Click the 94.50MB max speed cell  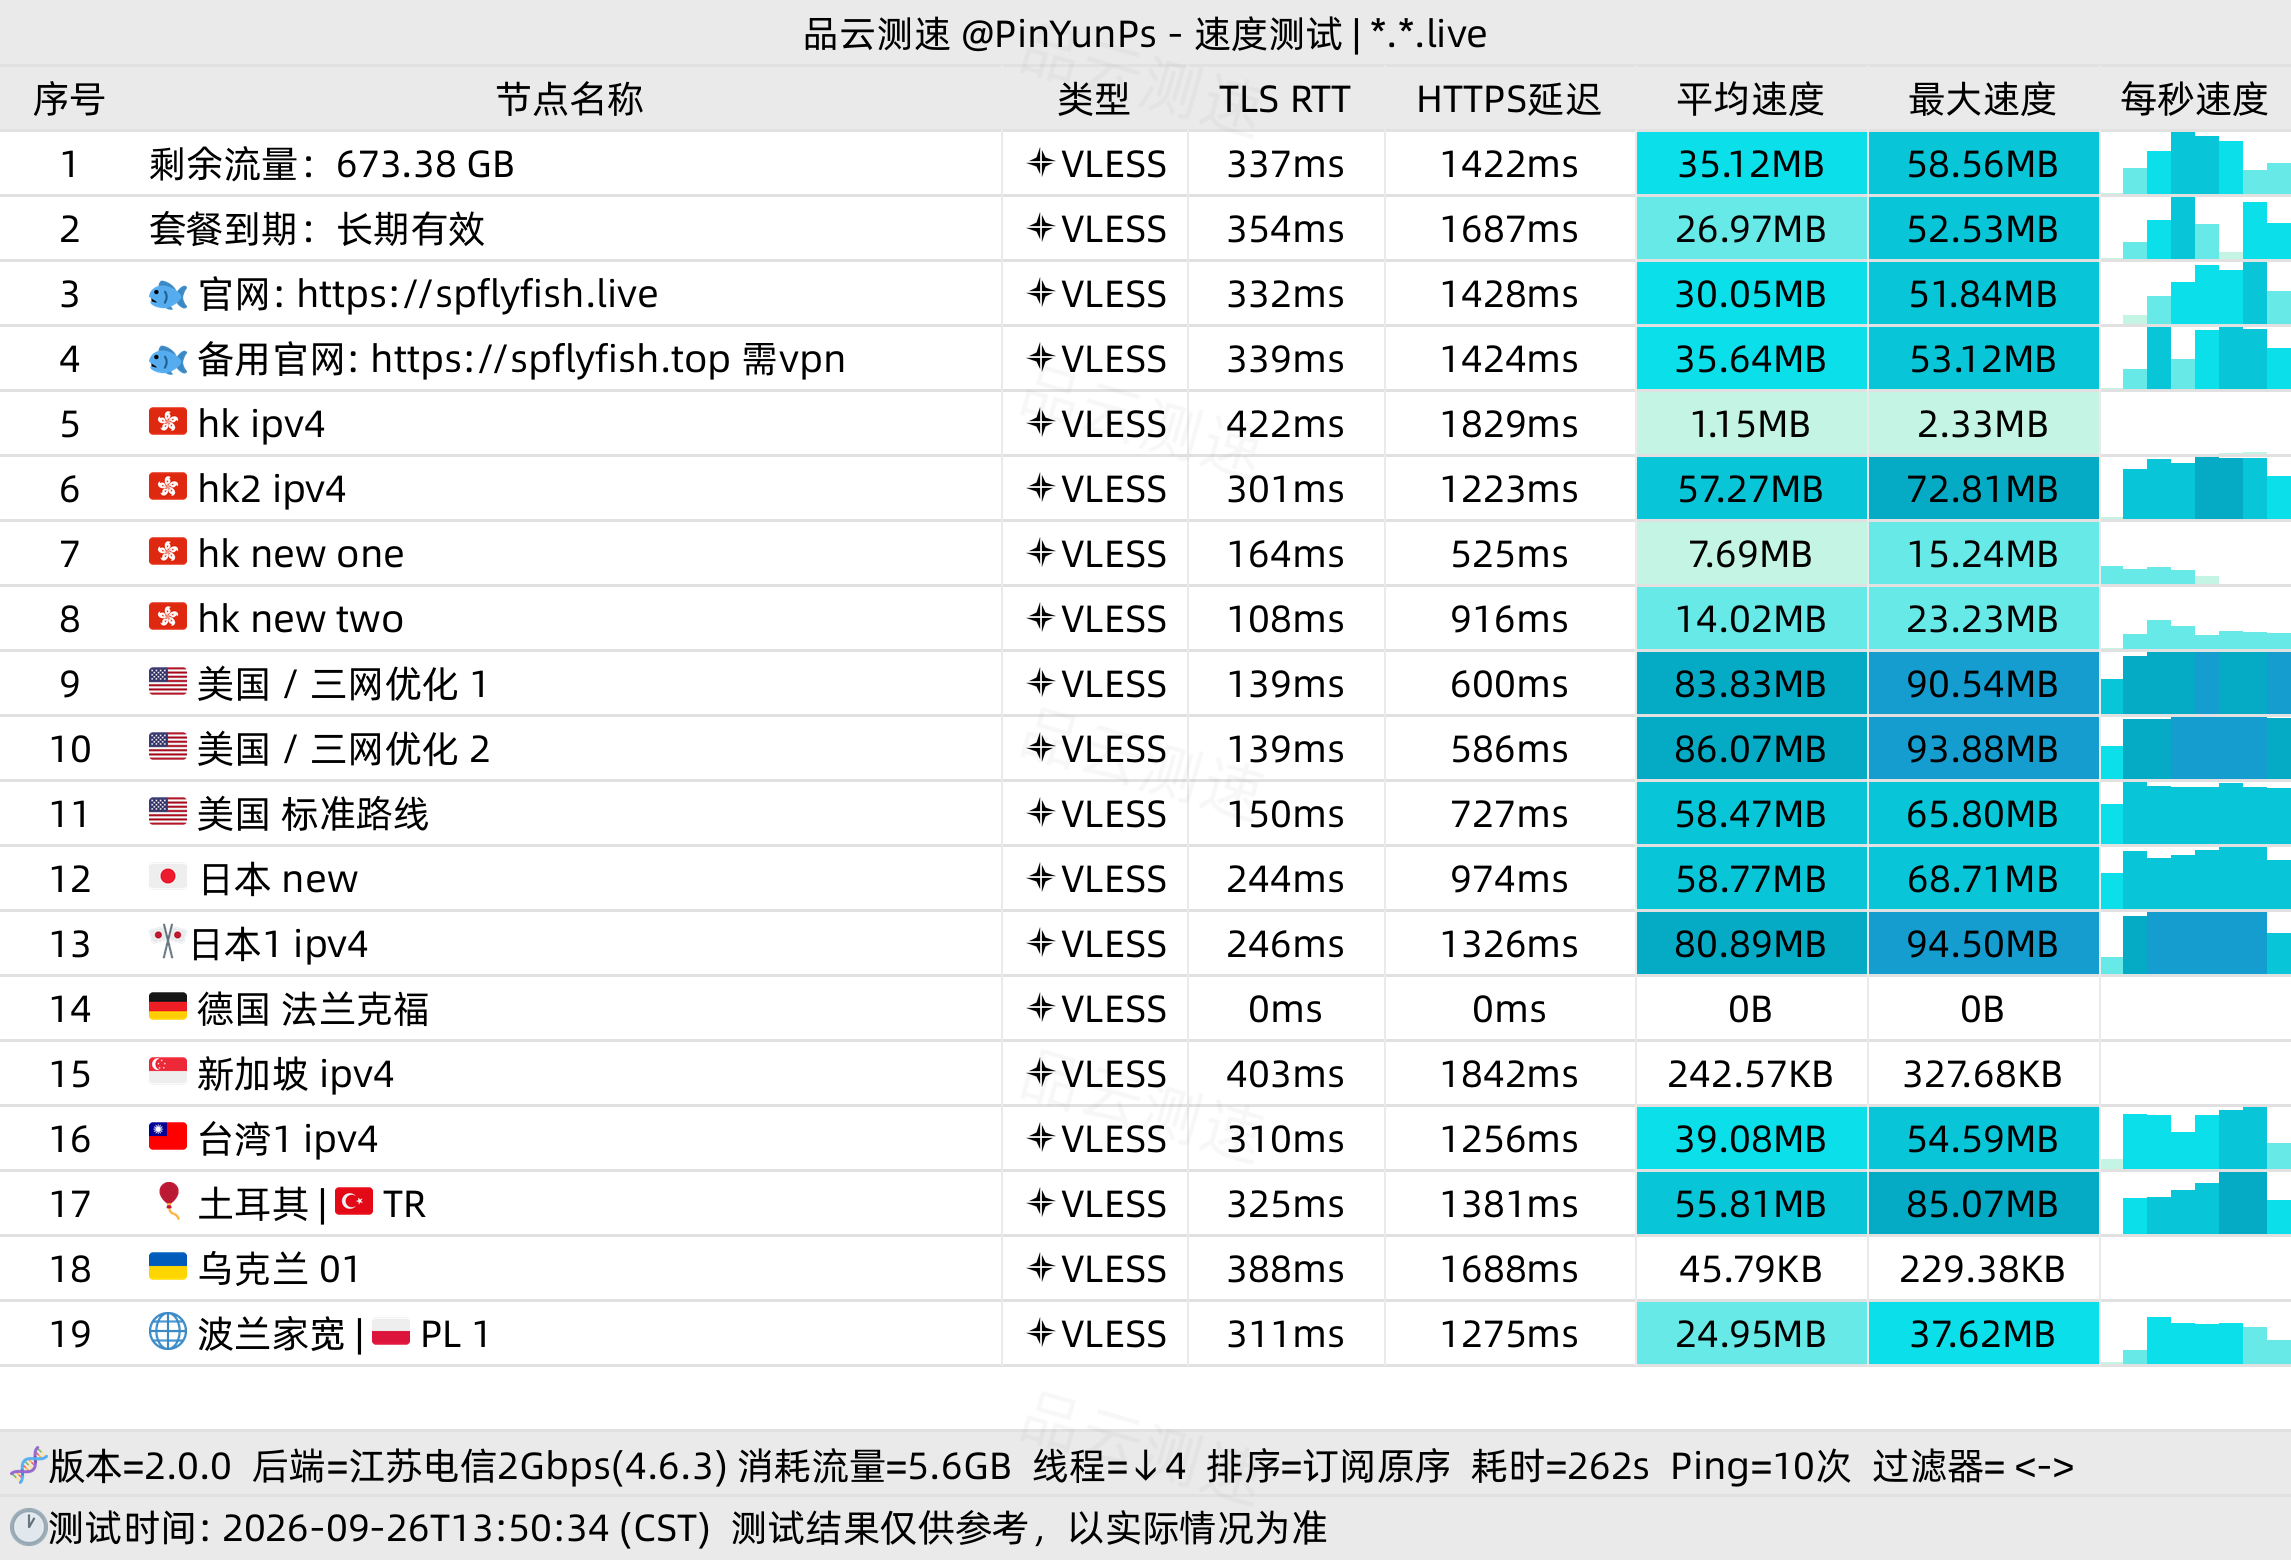(1983, 943)
